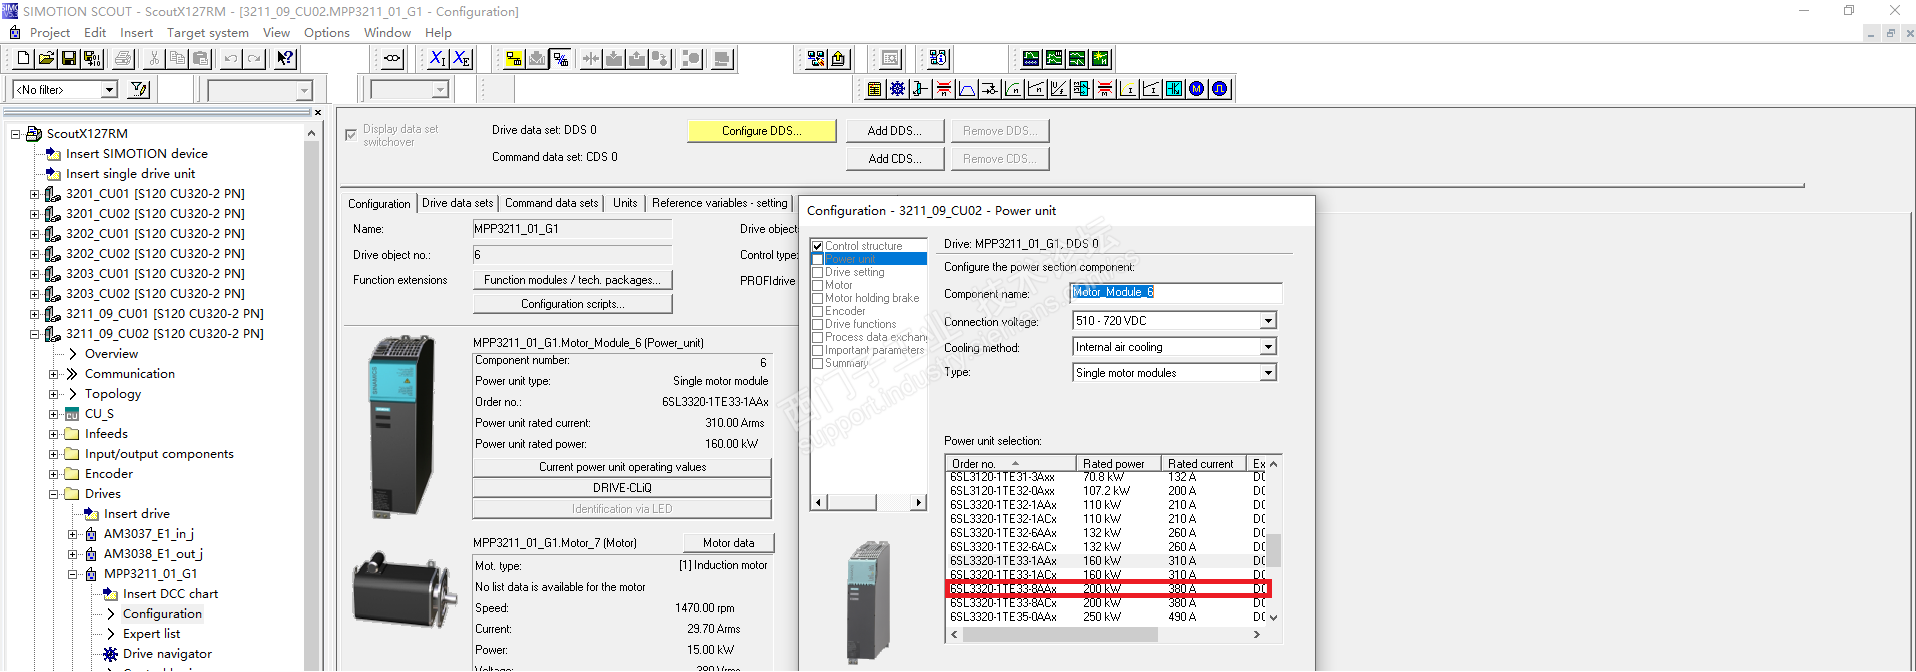The height and width of the screenshot is (672, 1916).
Task: Click the context help arrow icon
Action: pos(285,59)
